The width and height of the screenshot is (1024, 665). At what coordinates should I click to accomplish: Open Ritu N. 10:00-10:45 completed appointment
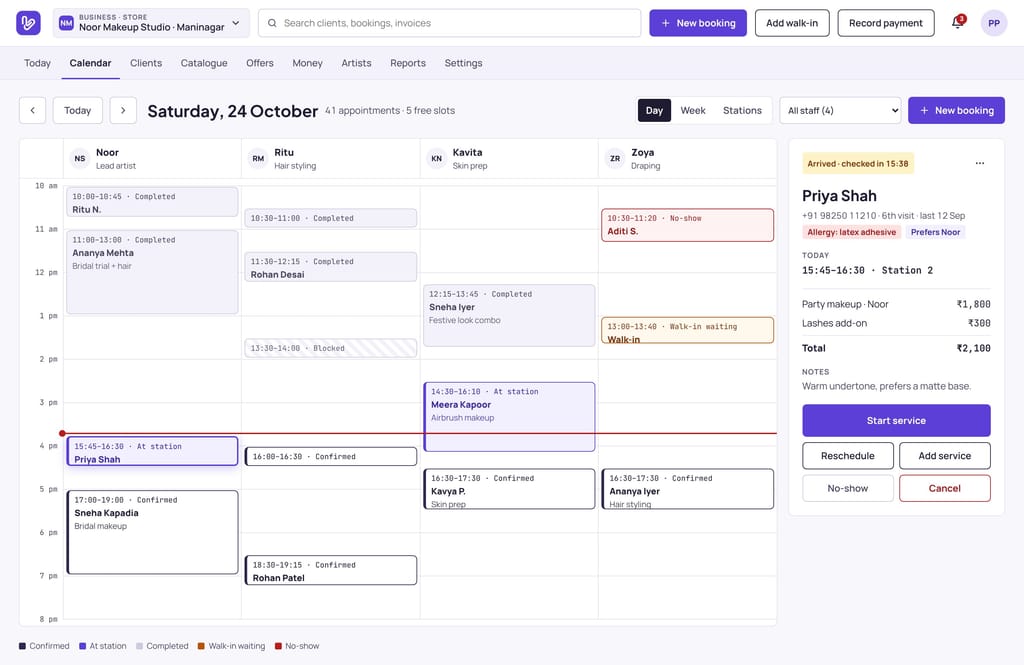click(x=152, y=202)
